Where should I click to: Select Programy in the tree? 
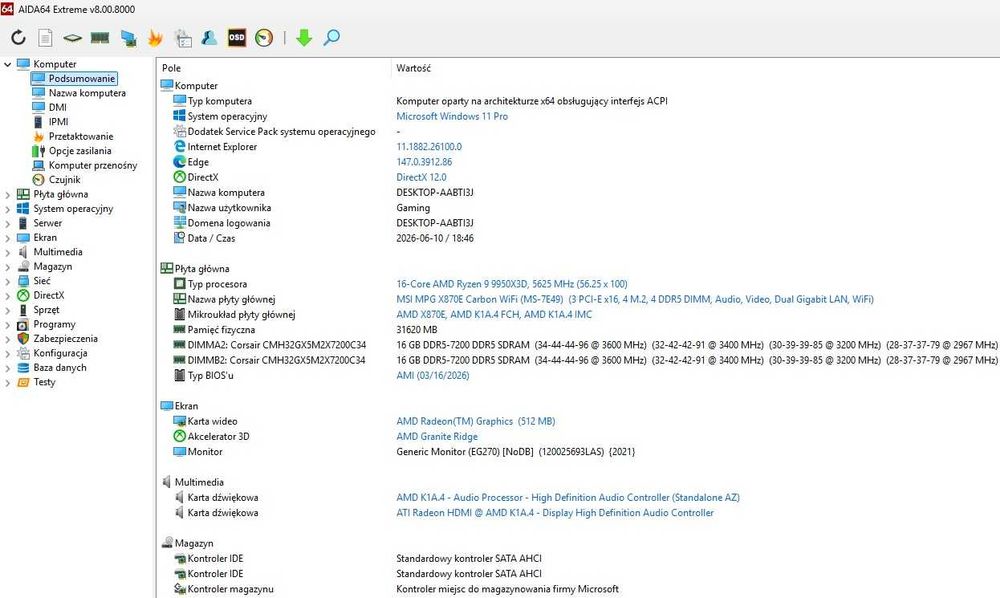54,324
